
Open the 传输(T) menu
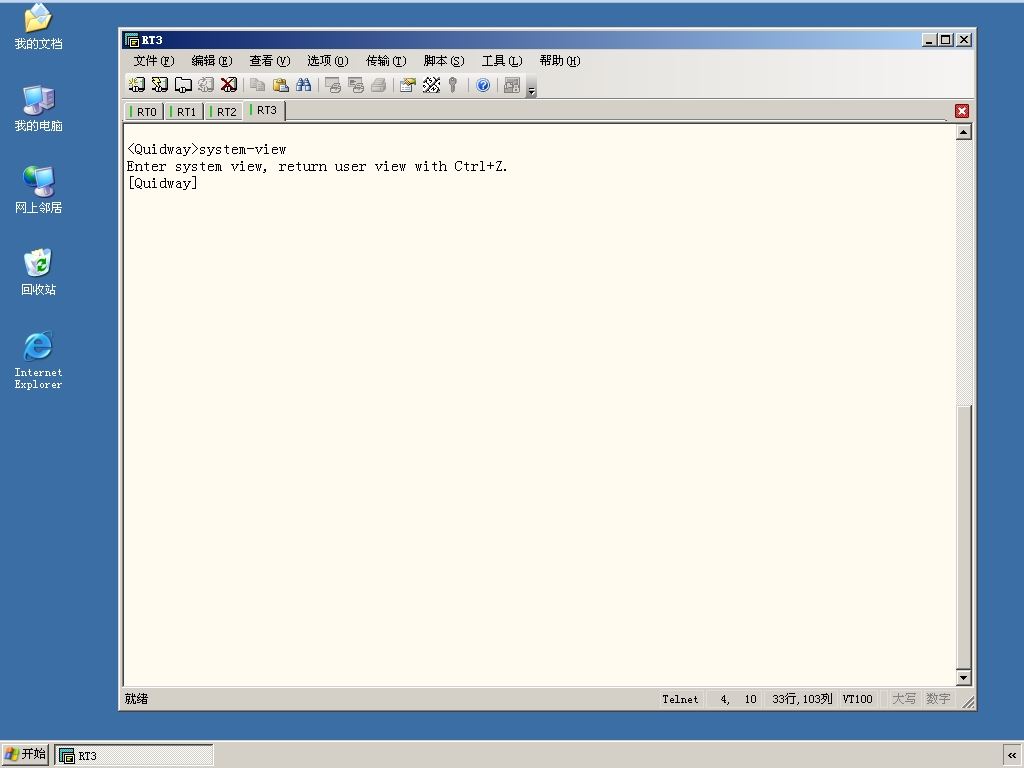click(386, 61)
